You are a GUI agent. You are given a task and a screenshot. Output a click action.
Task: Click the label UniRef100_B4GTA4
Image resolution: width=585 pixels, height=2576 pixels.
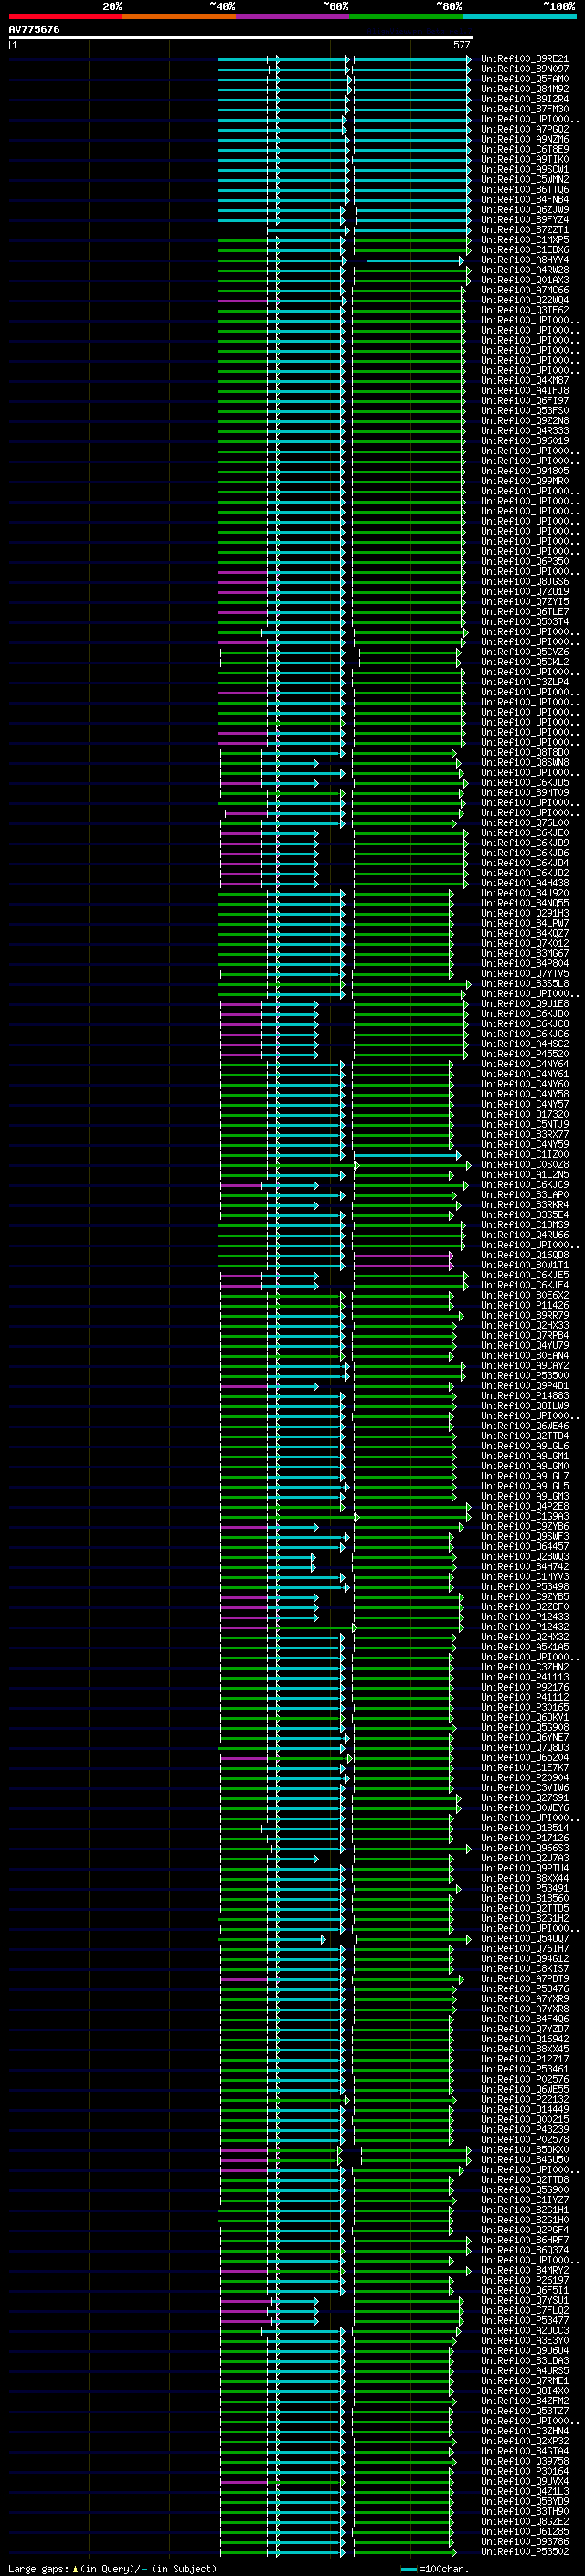pyautogui.click(x=525, y=2450)
